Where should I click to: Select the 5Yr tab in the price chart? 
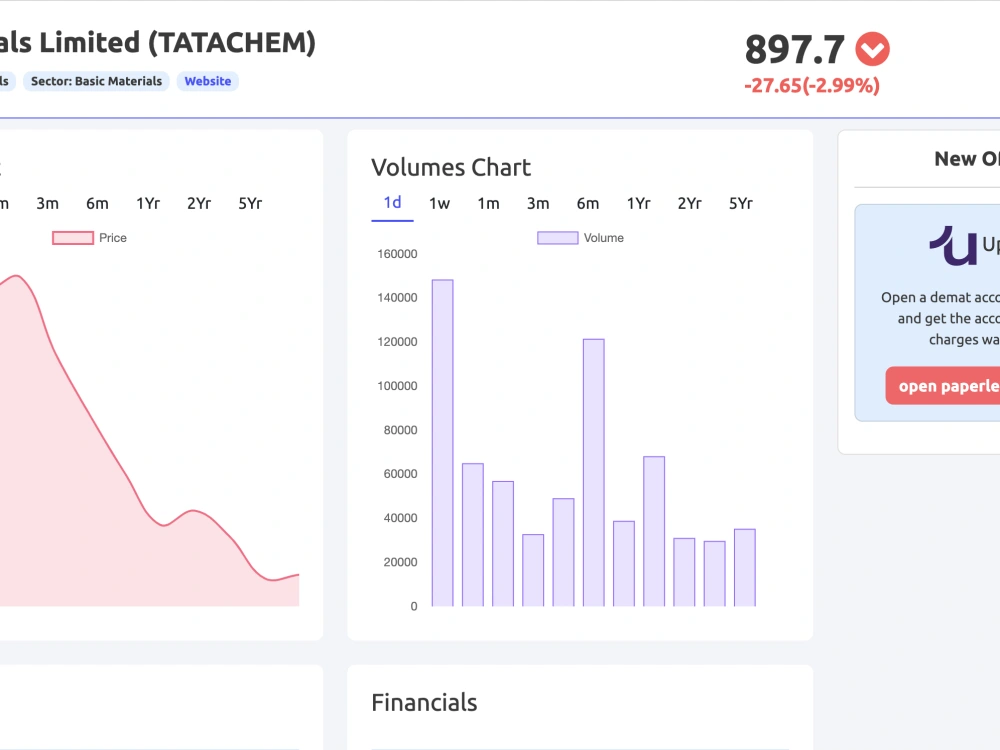click(250, 203)
